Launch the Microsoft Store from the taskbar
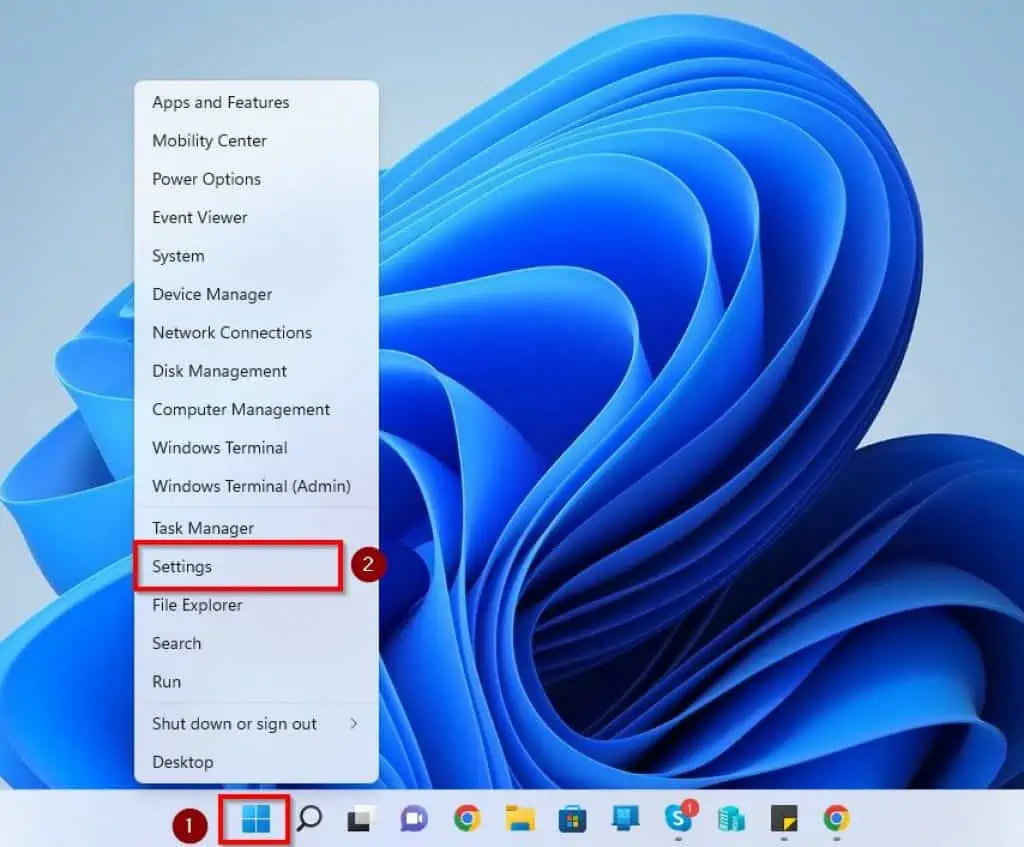 572,818
